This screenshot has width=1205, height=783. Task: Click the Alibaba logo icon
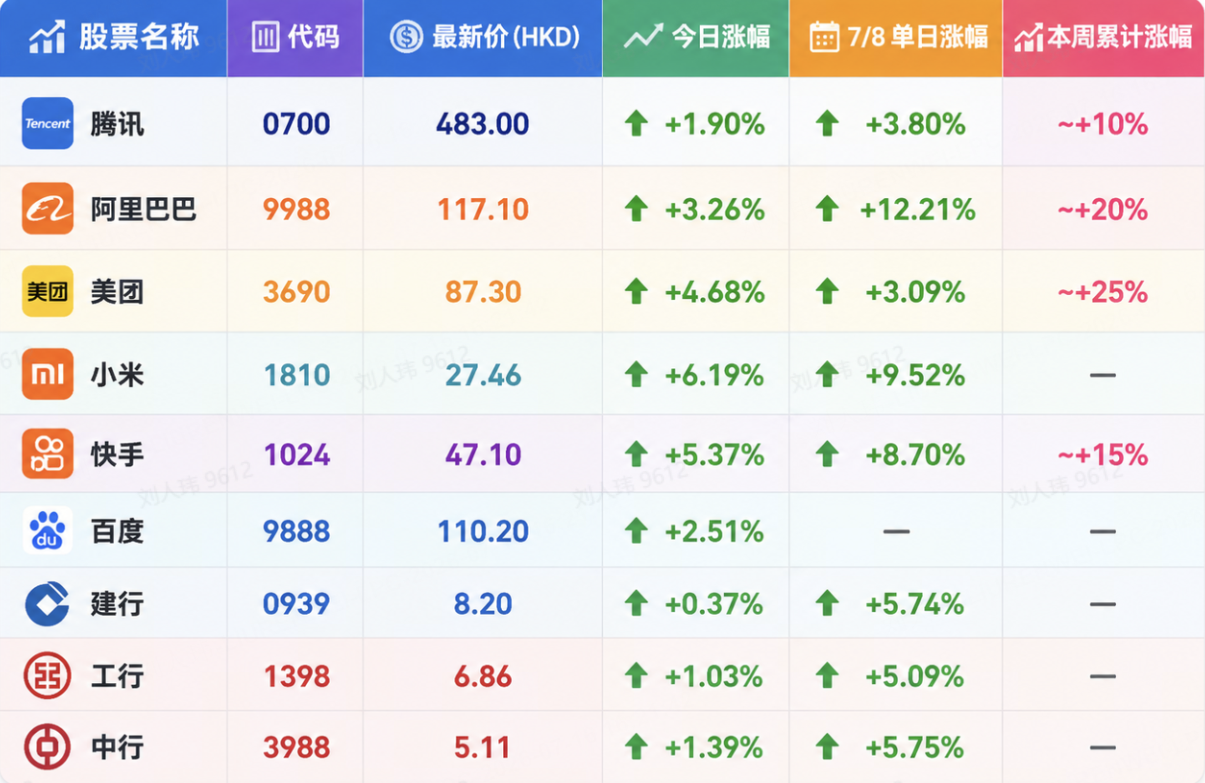(47, 209)
